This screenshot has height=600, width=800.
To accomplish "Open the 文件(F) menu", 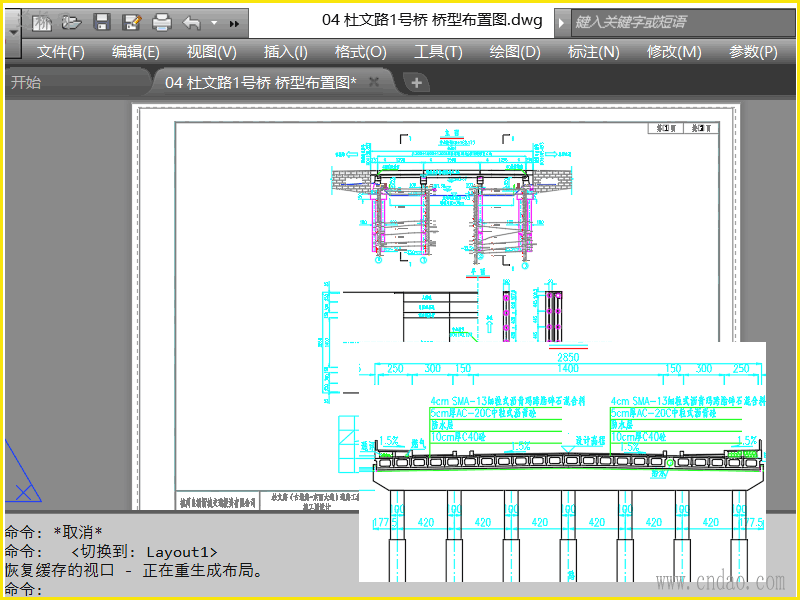I will (x=61, y=52).
